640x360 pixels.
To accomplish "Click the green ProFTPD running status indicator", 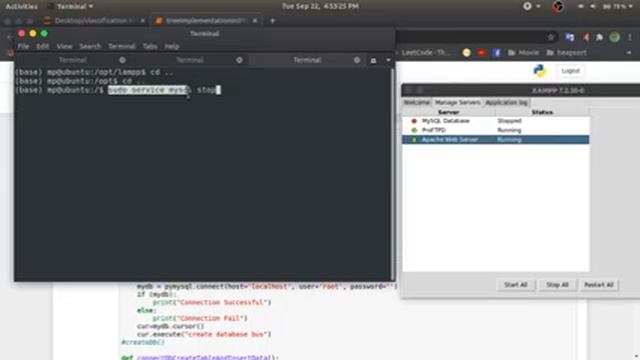I will click(x=414, y=130).
